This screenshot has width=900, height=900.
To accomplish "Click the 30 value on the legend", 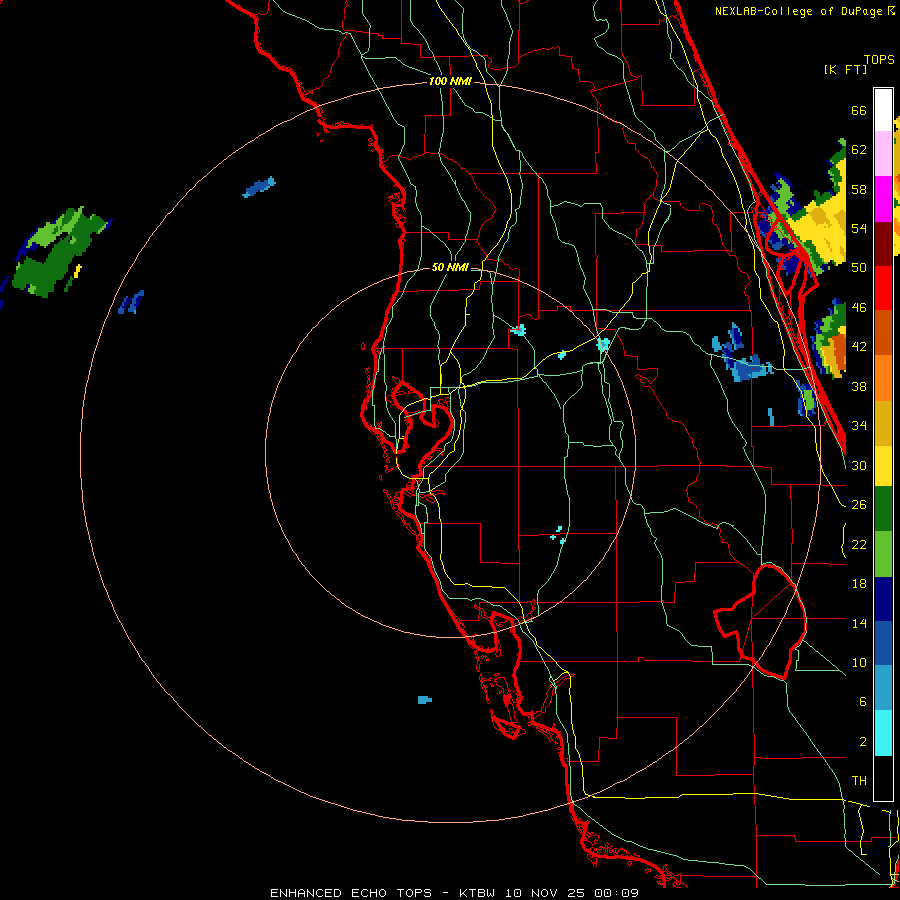I will coord(859,465).
